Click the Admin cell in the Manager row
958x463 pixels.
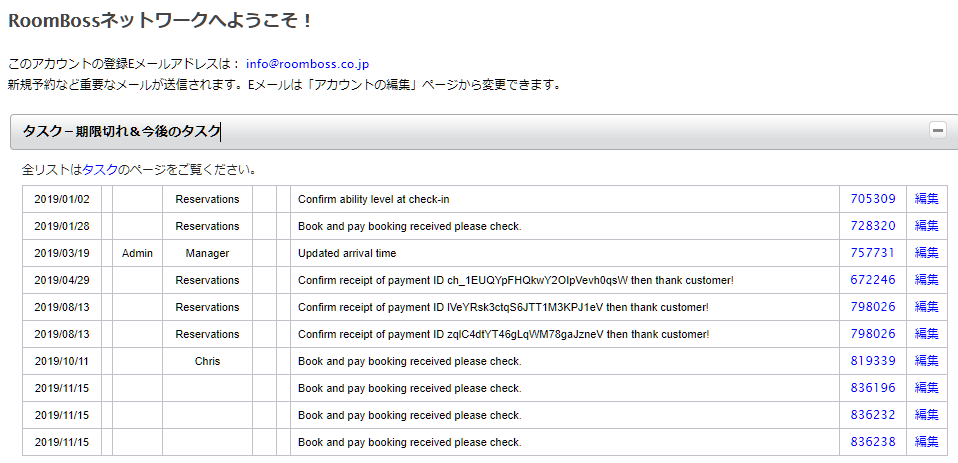pyautogui.click(x=137, y=253)
